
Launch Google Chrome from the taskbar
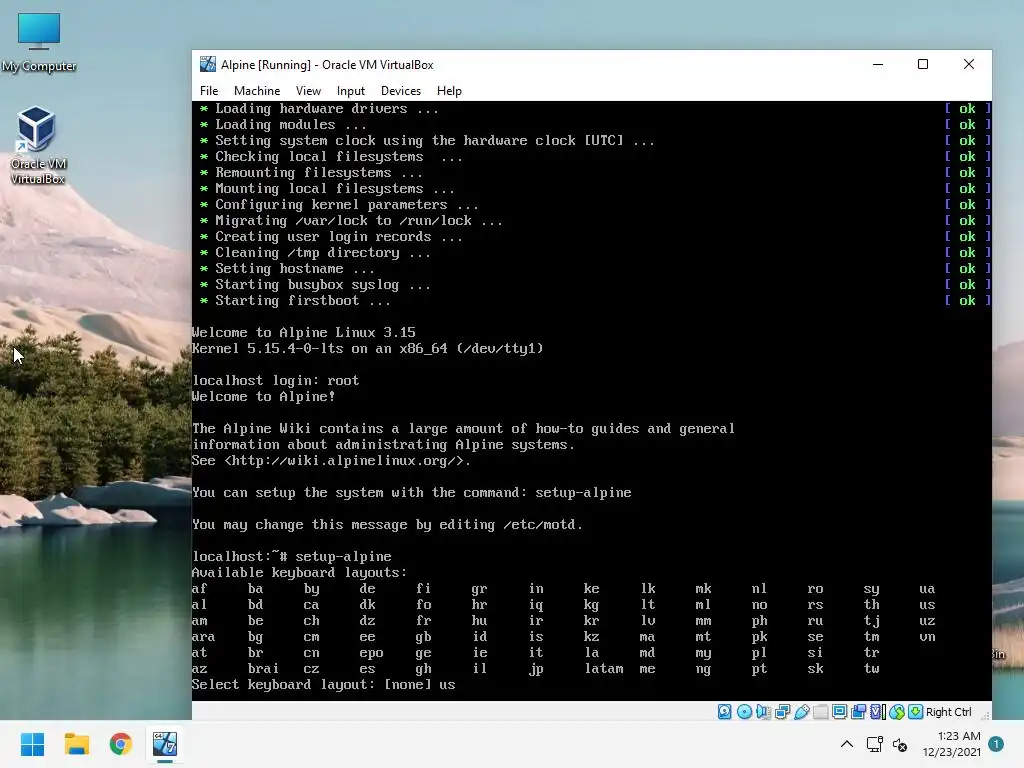pos(121,744)
